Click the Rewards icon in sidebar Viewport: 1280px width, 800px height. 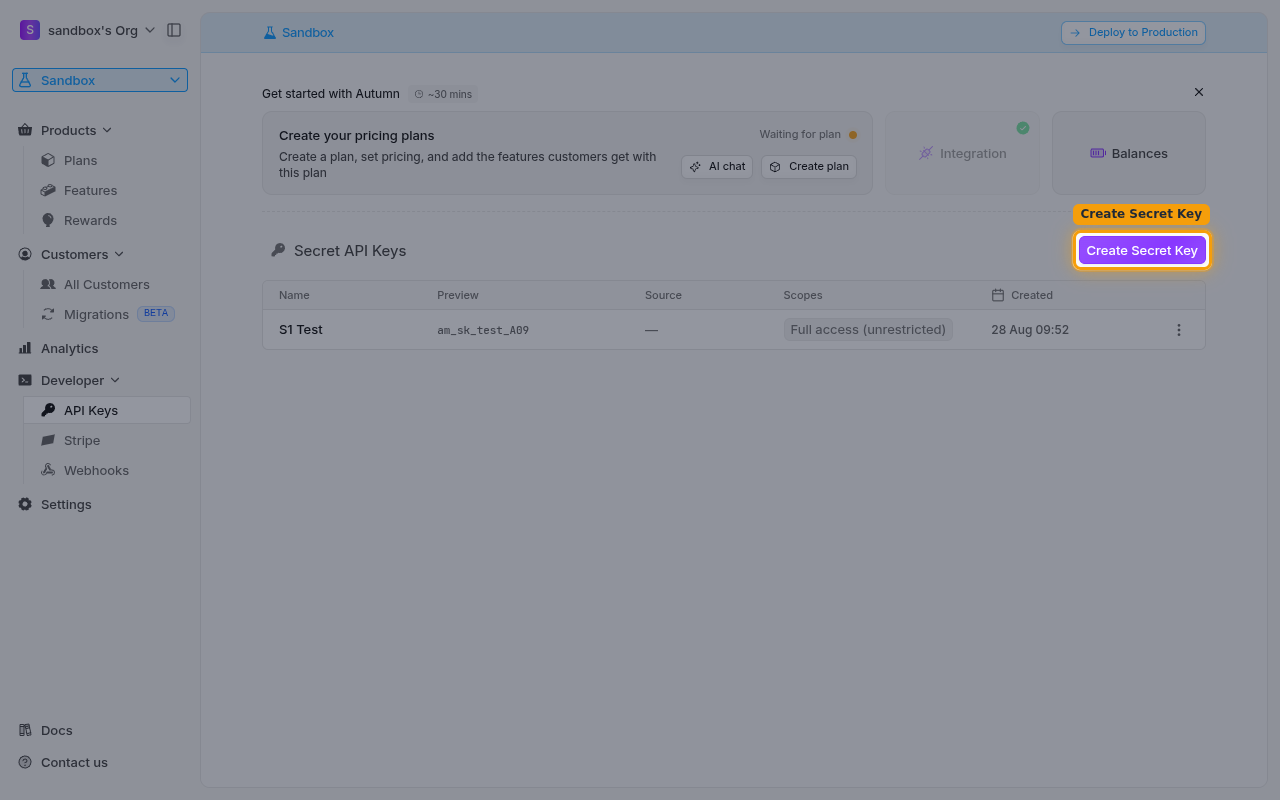click(48, 220)
